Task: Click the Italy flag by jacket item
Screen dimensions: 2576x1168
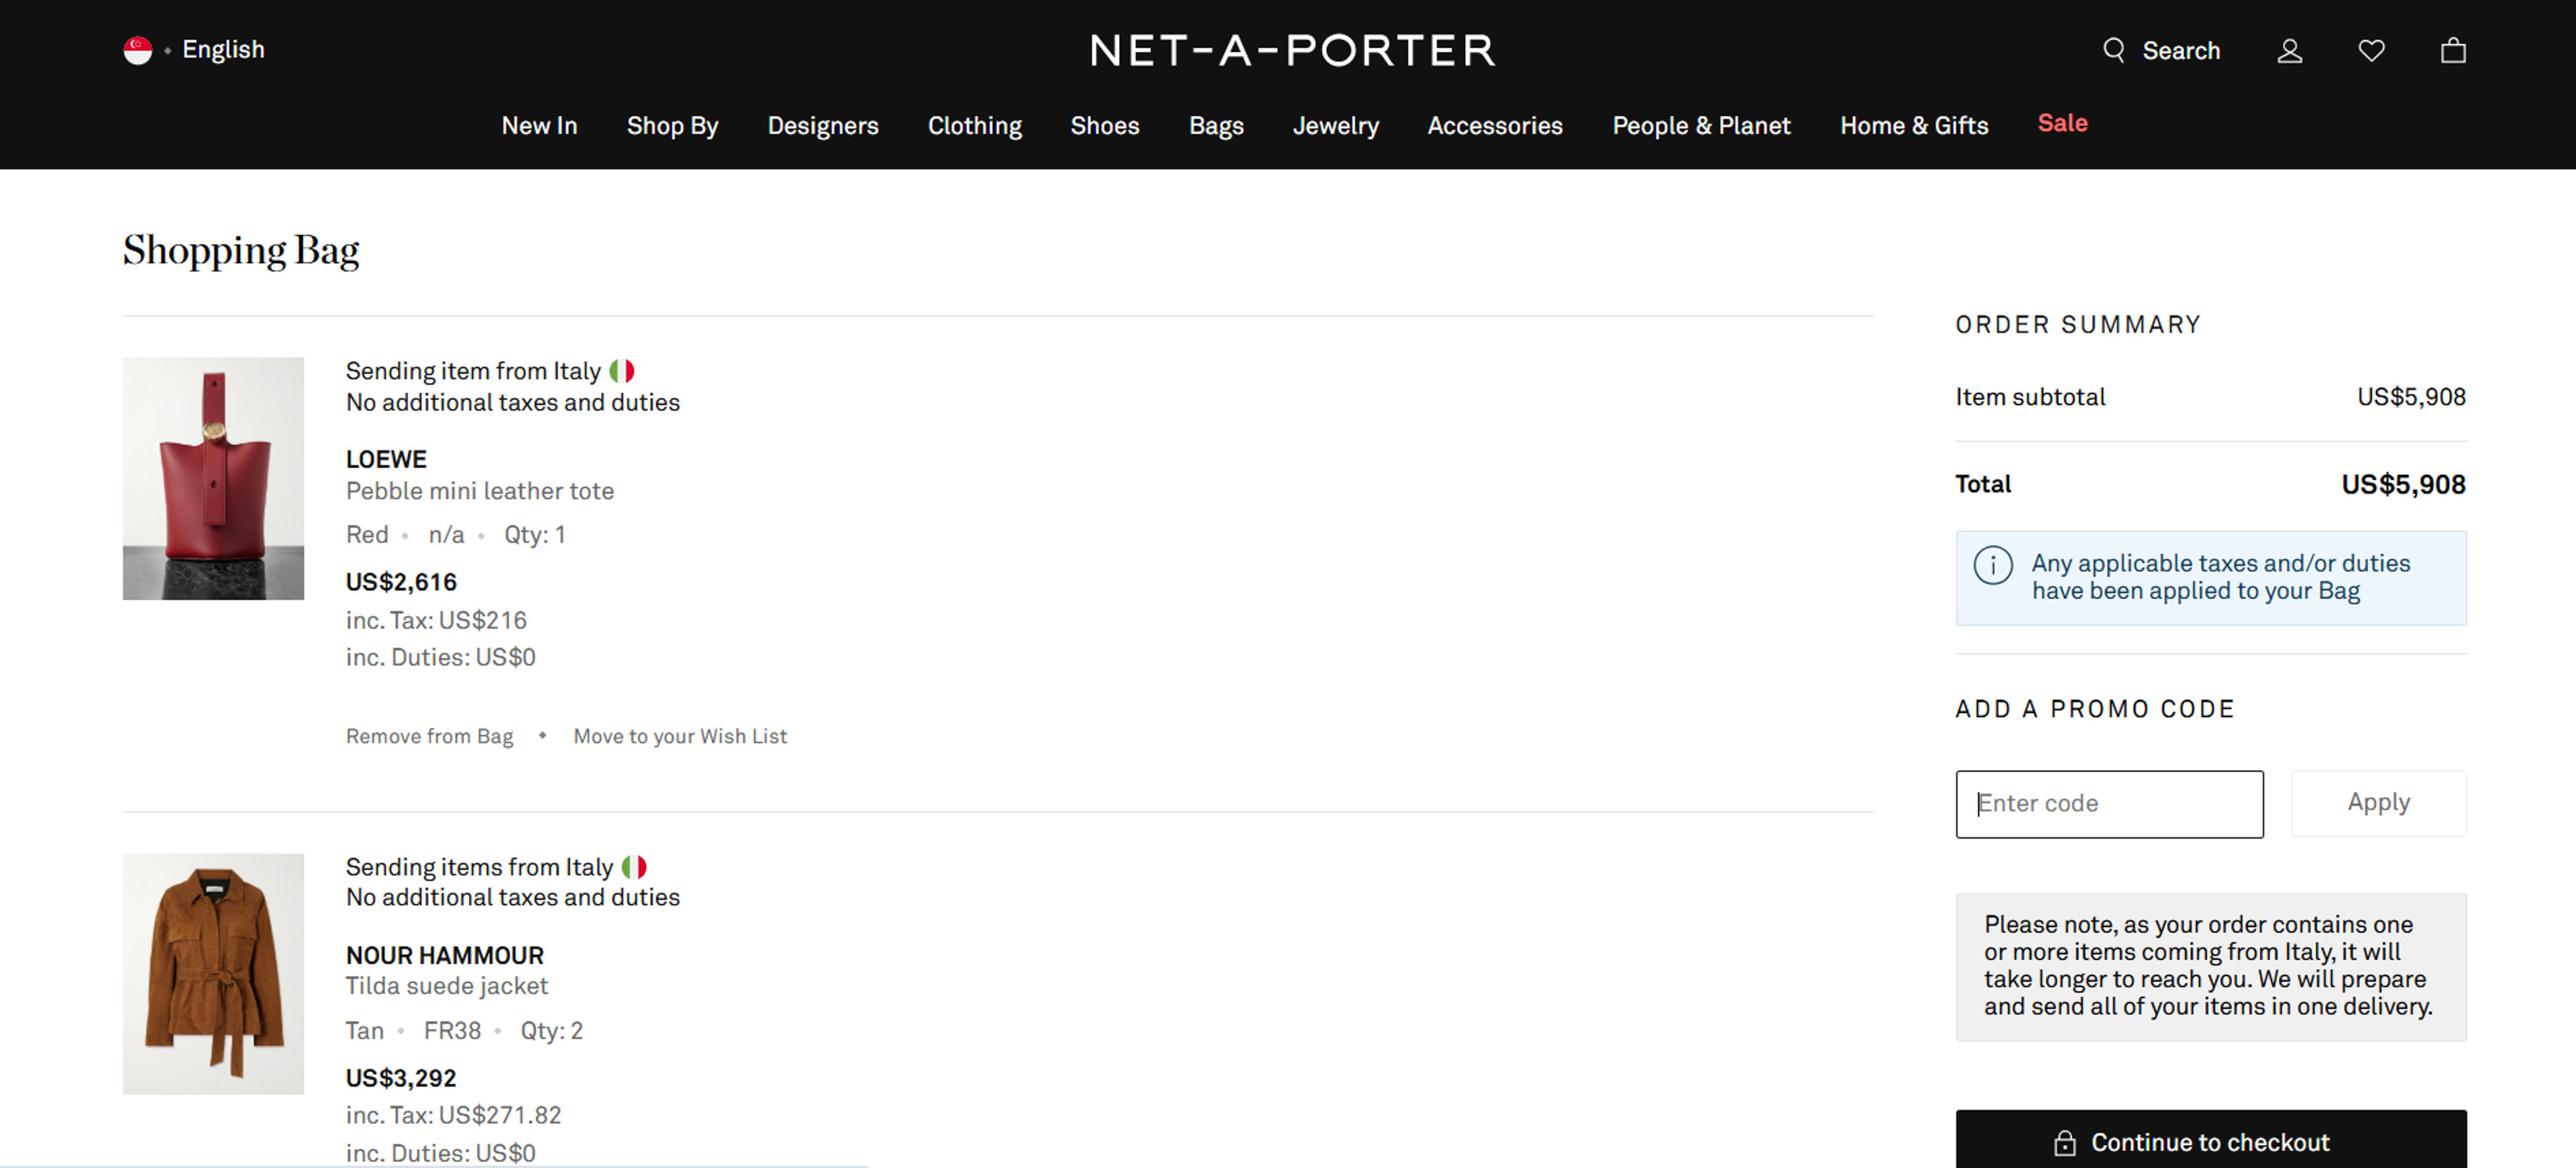Action: pyautogui.click(x=634, y=867)
